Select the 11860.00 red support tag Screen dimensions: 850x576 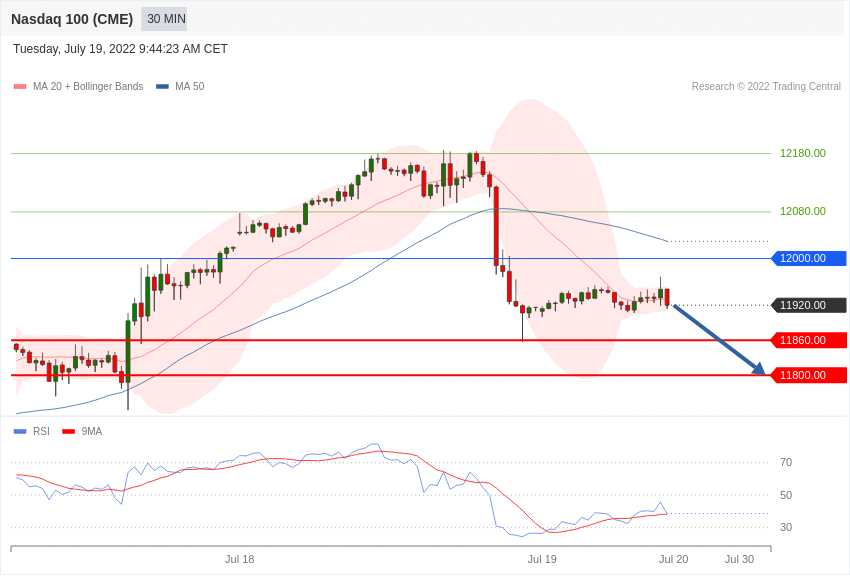809,340
